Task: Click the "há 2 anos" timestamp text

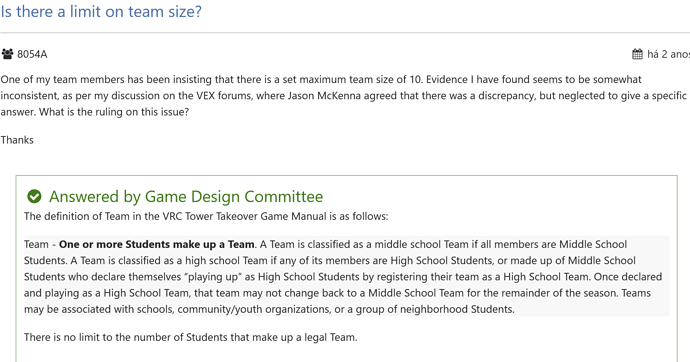Action: (x=668, y=54)
